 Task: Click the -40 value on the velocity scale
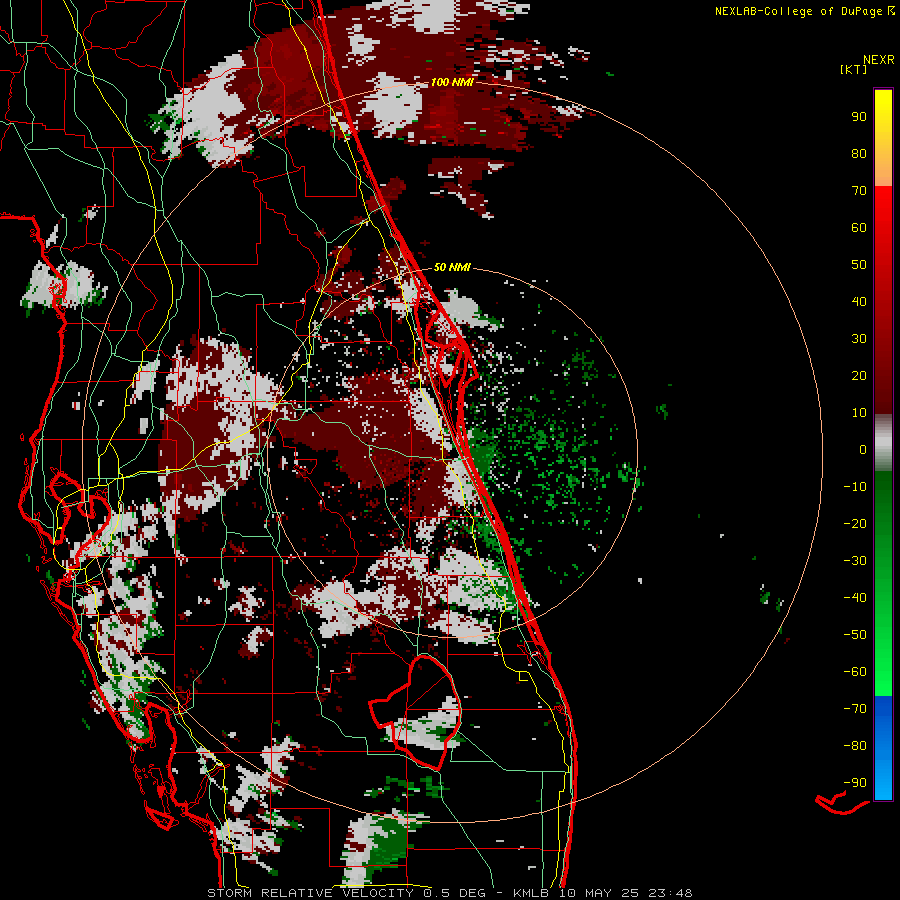pyautogui.click(x=855, y=598)
